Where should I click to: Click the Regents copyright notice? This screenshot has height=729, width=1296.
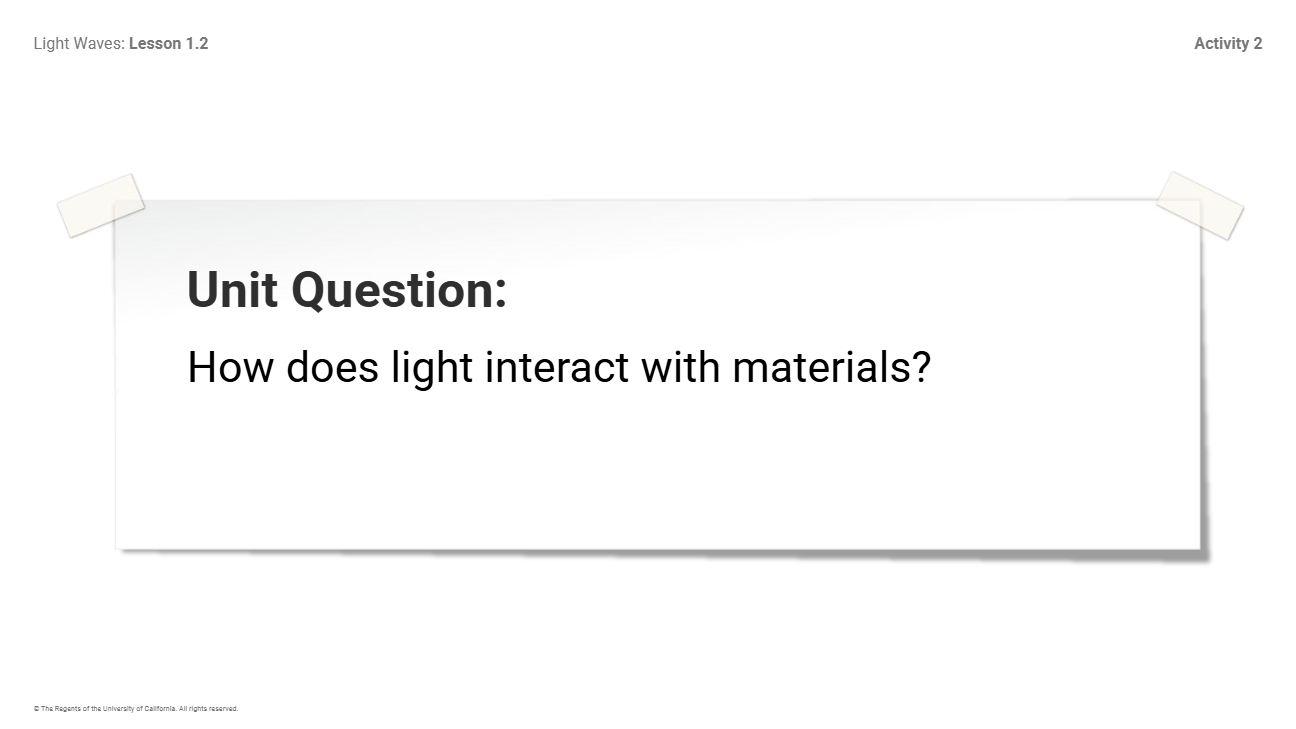pyautogui.click(x=135, y=709)
